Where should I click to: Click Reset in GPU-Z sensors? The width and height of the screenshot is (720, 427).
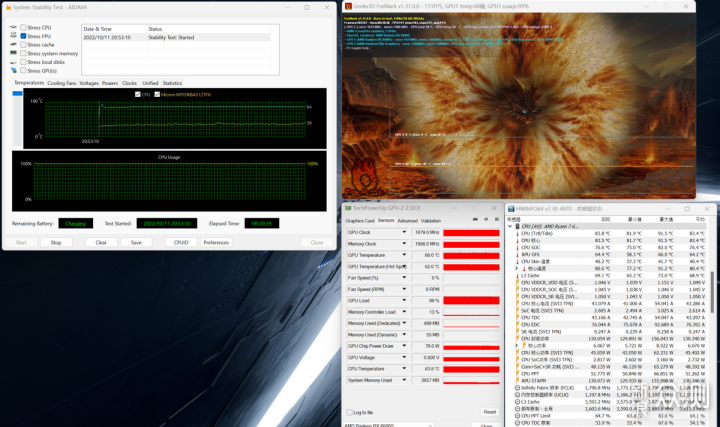[489, 412]
